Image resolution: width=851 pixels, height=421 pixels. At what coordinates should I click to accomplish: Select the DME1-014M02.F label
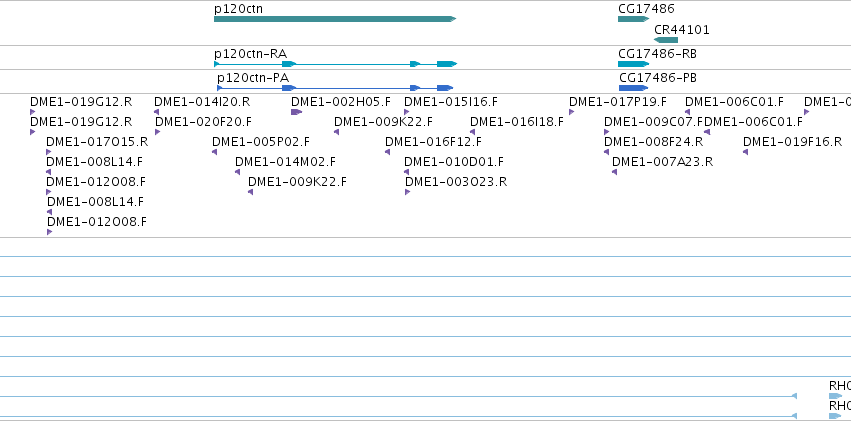pyautogui.click(x=285, y=162)
